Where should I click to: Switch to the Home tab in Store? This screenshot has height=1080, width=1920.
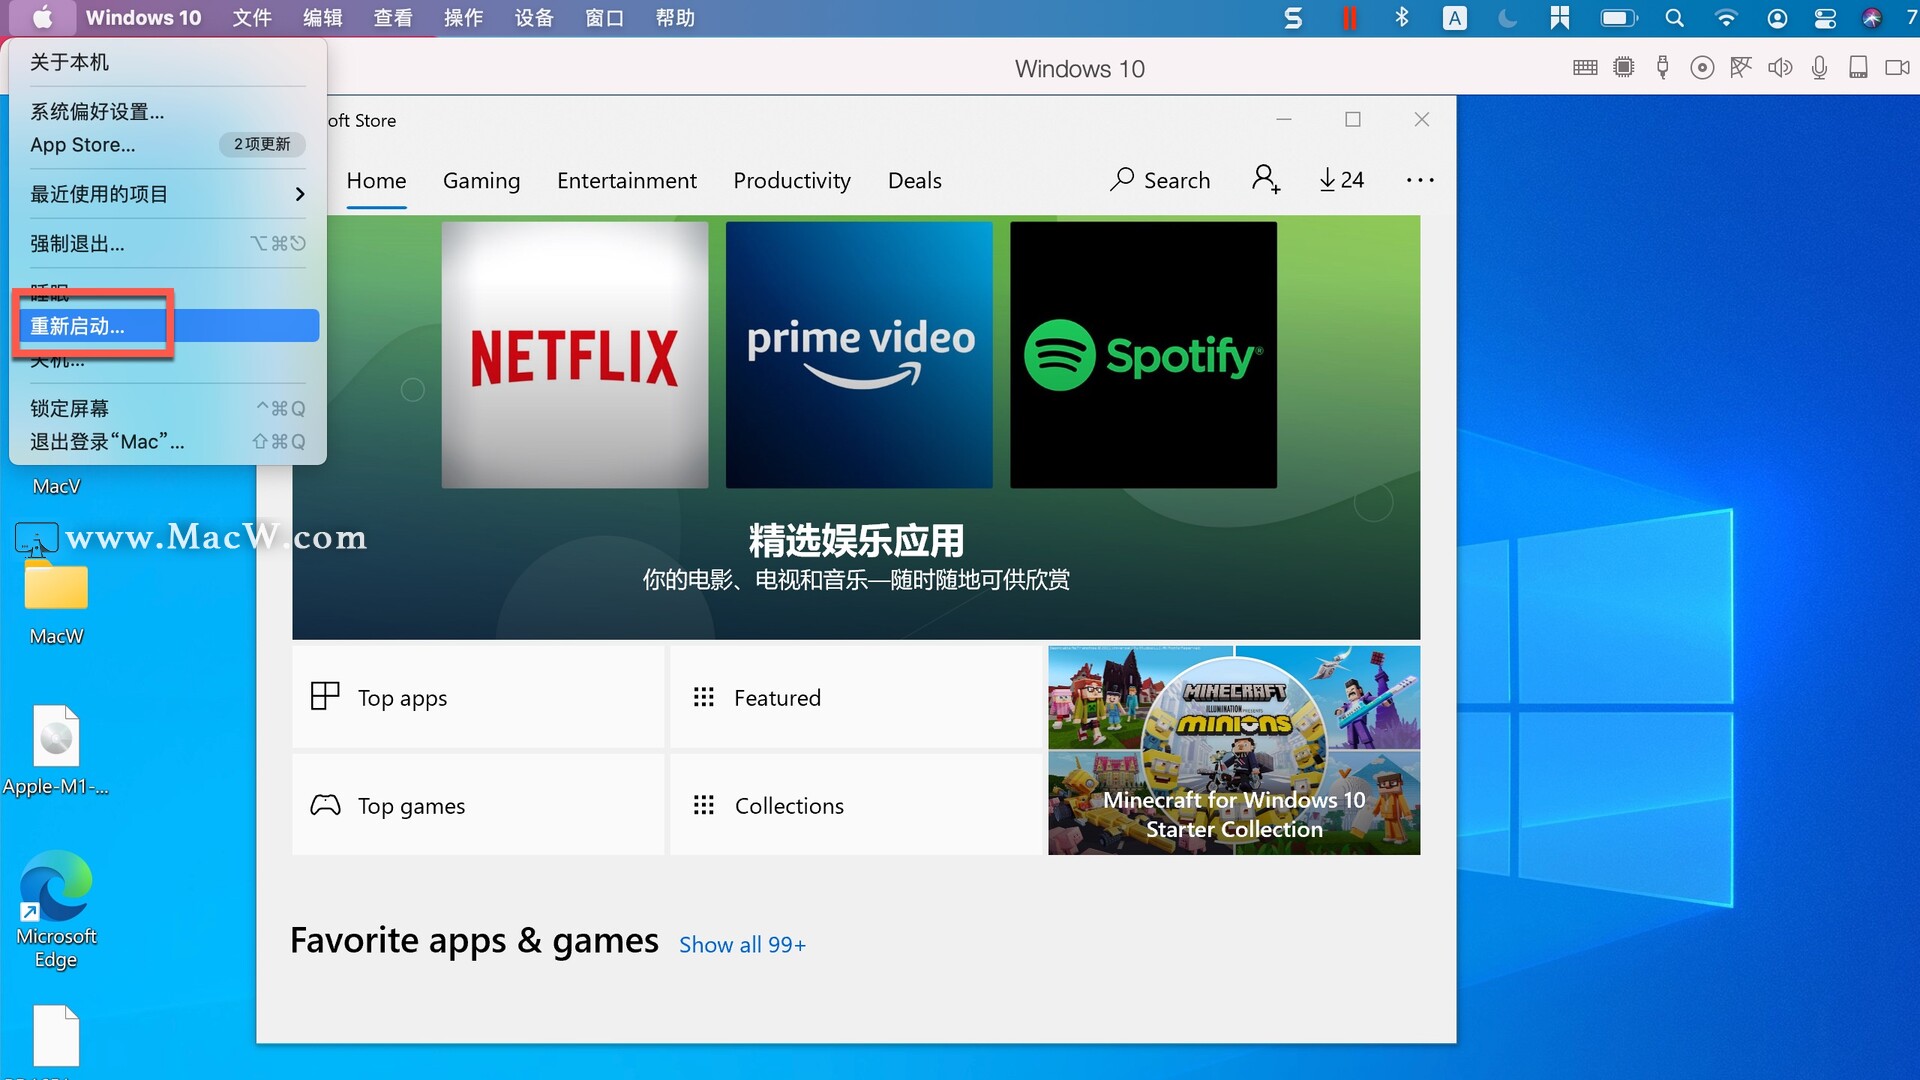point(376,181)
